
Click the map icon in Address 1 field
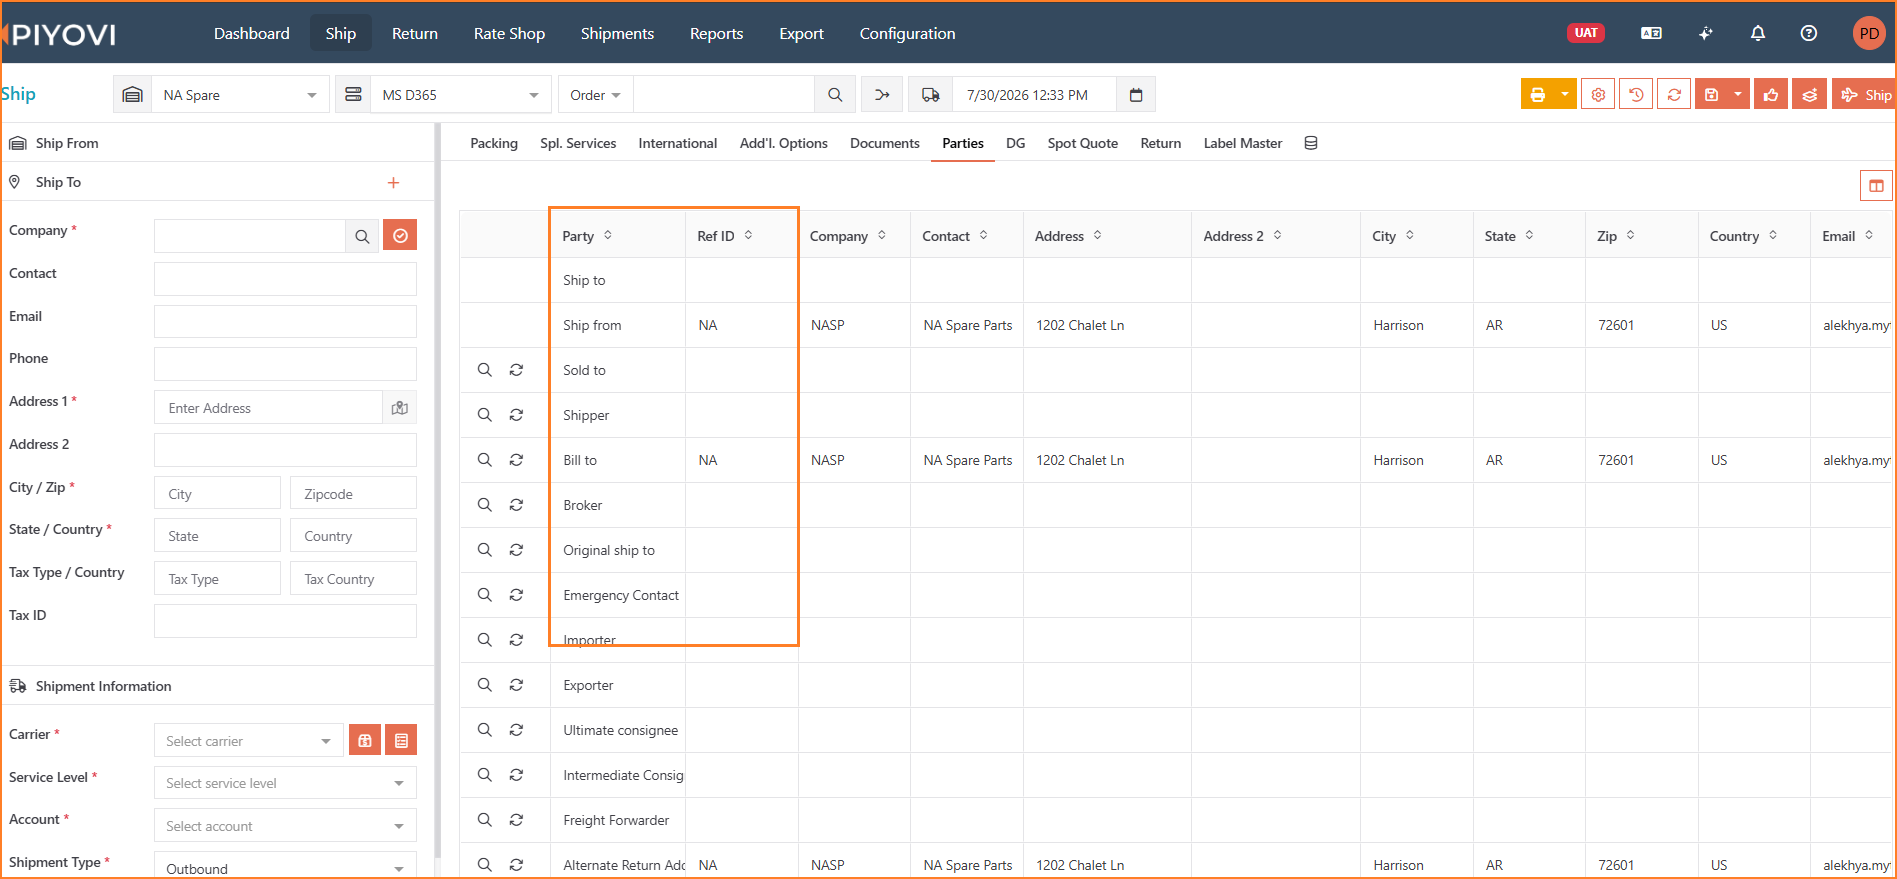click(400, 408)
